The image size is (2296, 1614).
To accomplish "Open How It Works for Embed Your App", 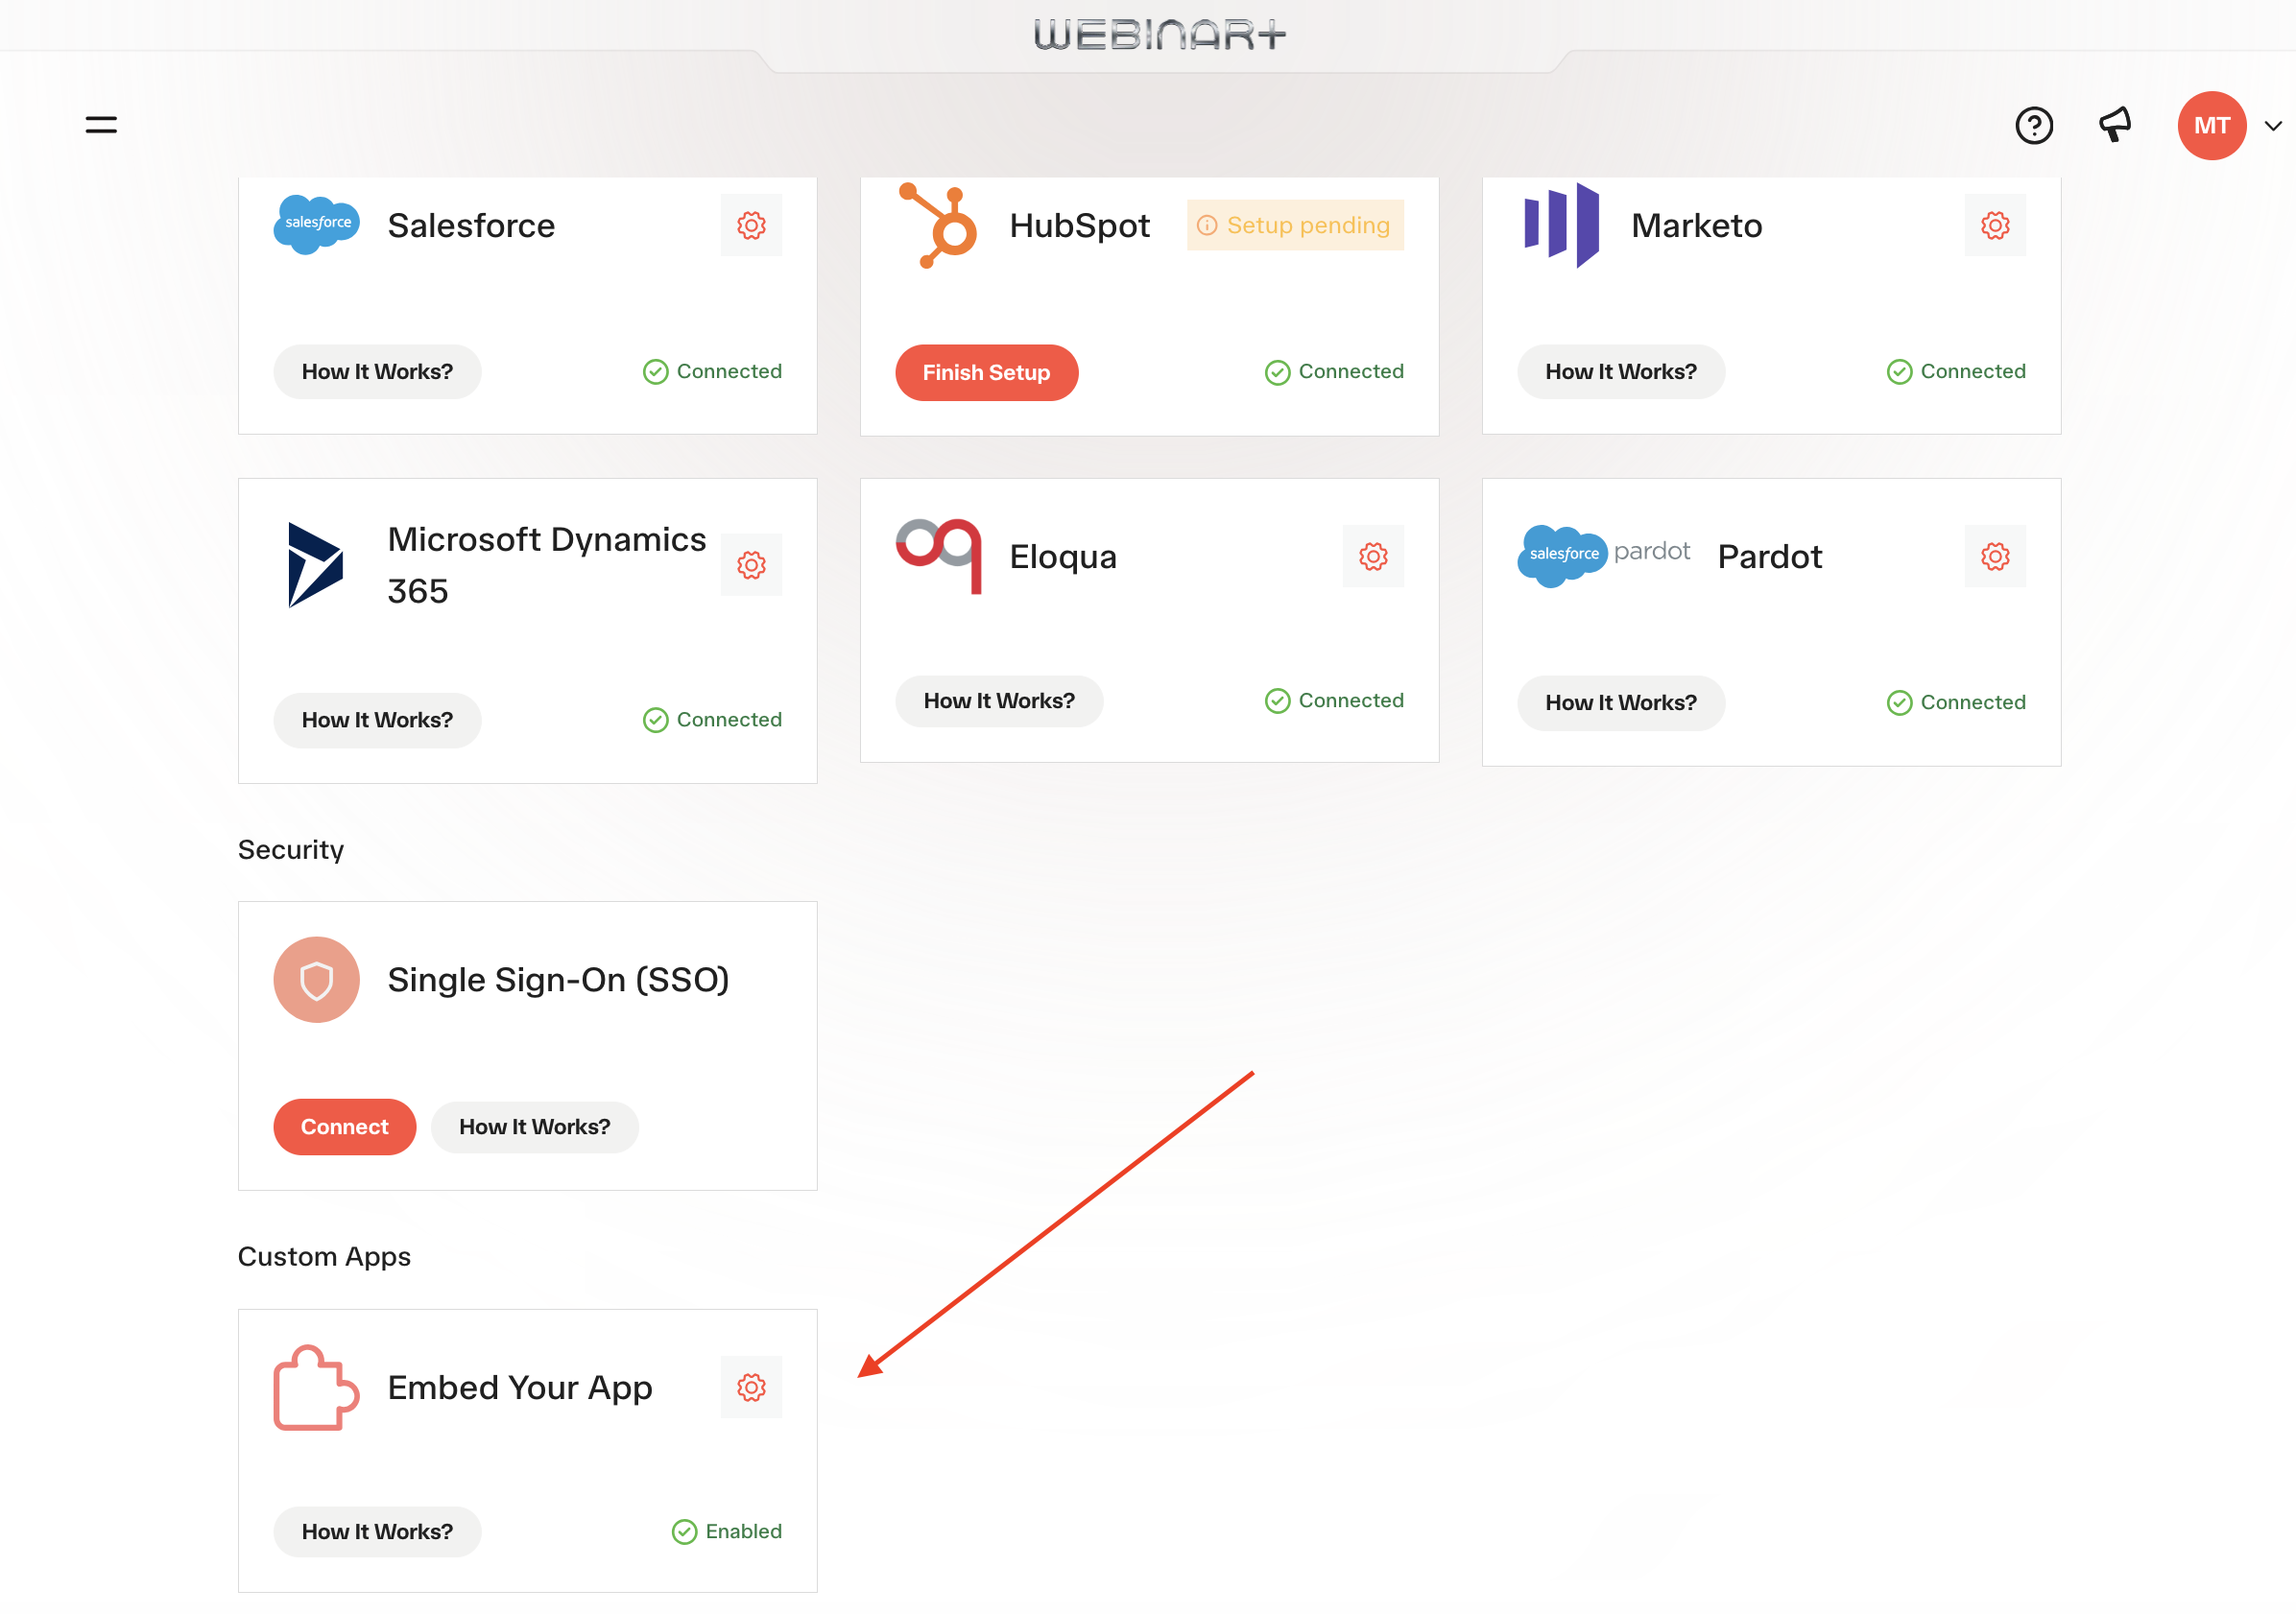I will 377,1532.
